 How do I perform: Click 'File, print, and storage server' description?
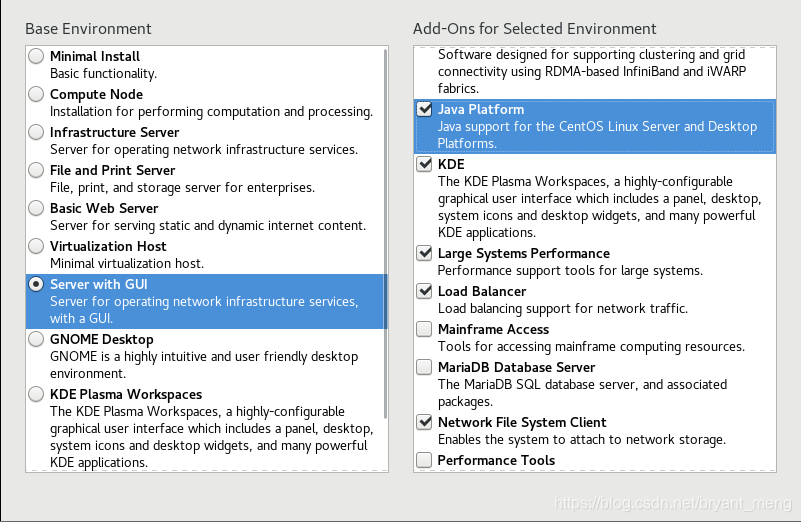pos(182,187)
